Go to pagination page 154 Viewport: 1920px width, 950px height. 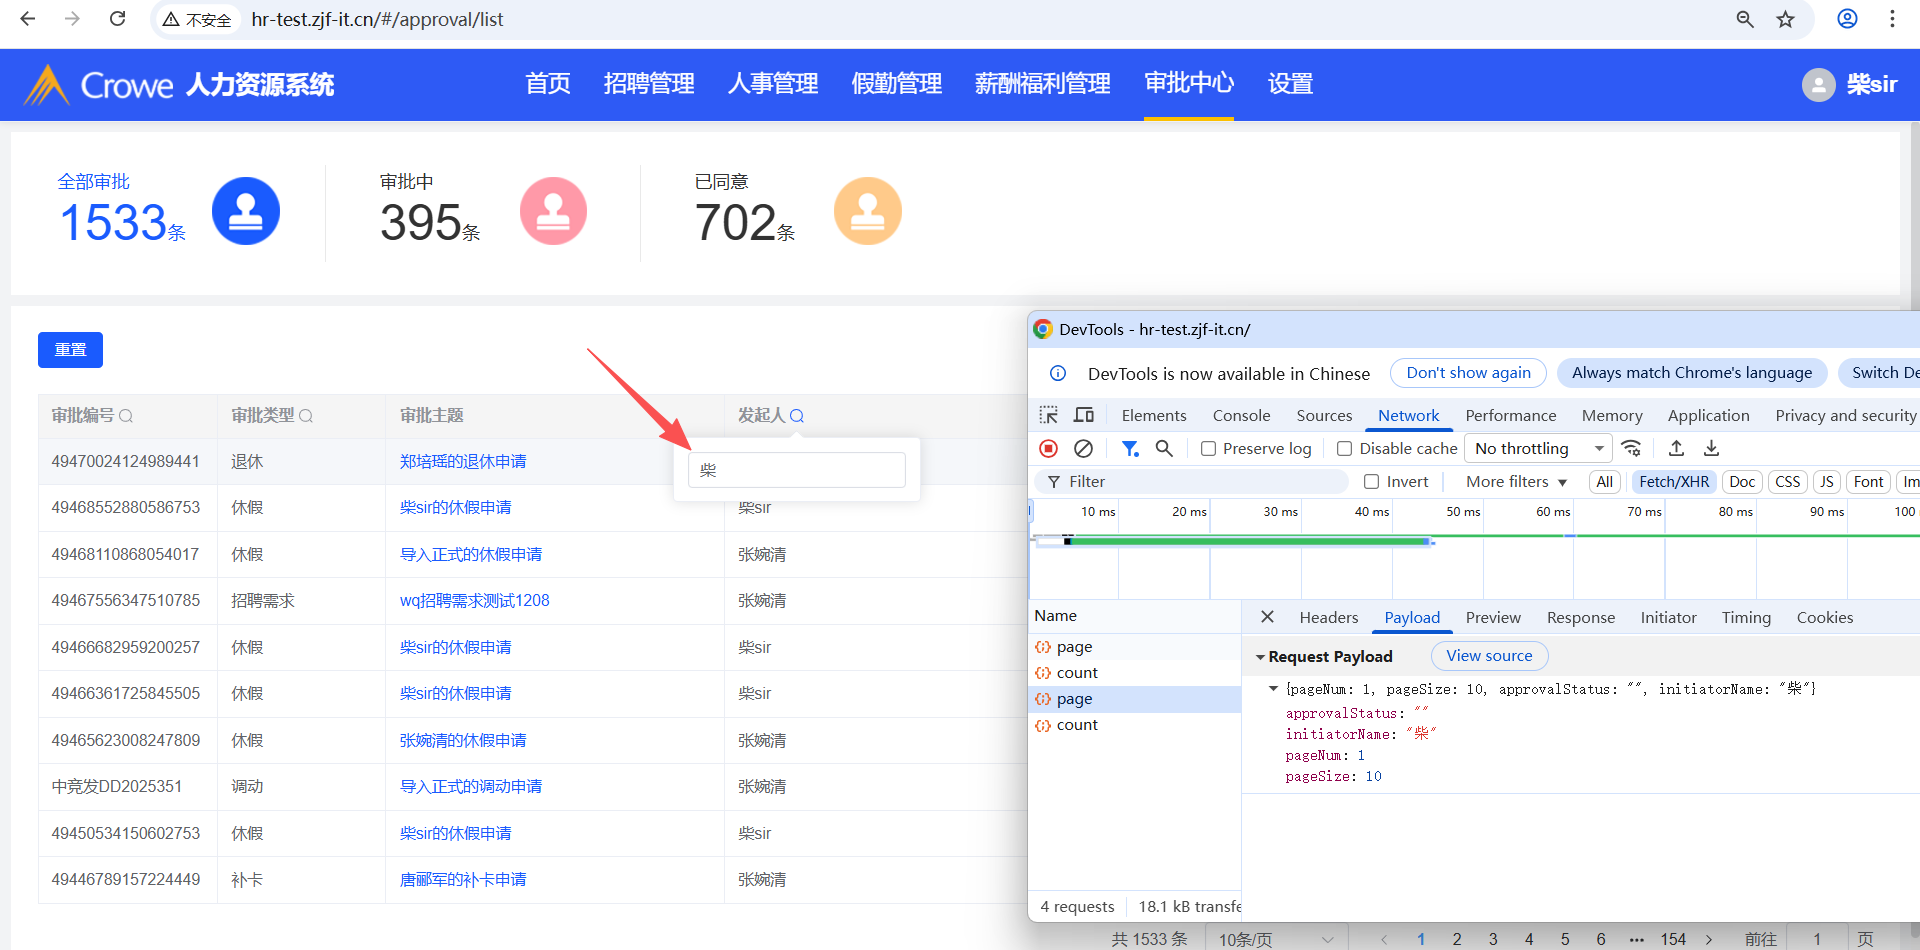[x=1673, y=939]
